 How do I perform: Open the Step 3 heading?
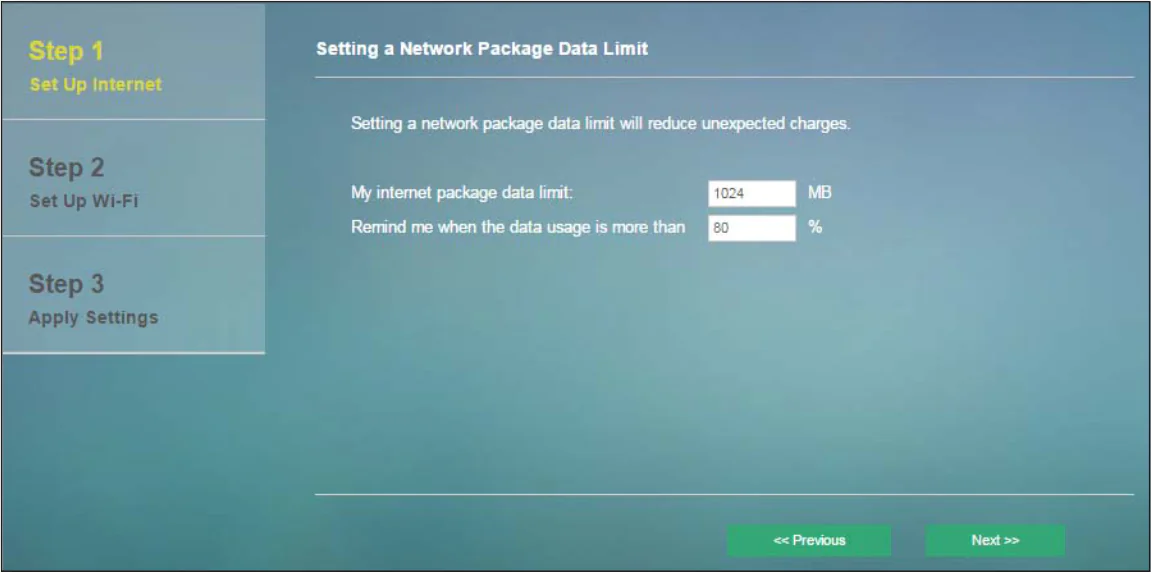coord(66,284)
